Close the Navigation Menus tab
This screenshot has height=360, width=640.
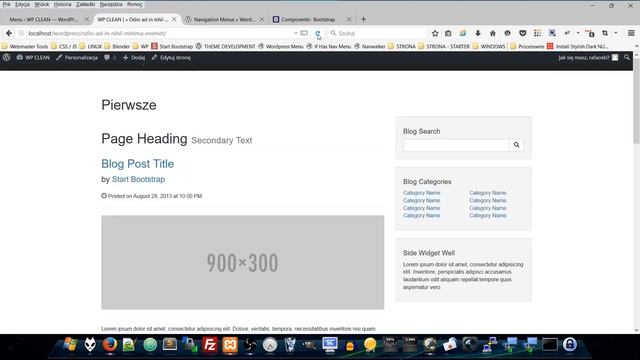pyautogui.click(x=262, y=19)
